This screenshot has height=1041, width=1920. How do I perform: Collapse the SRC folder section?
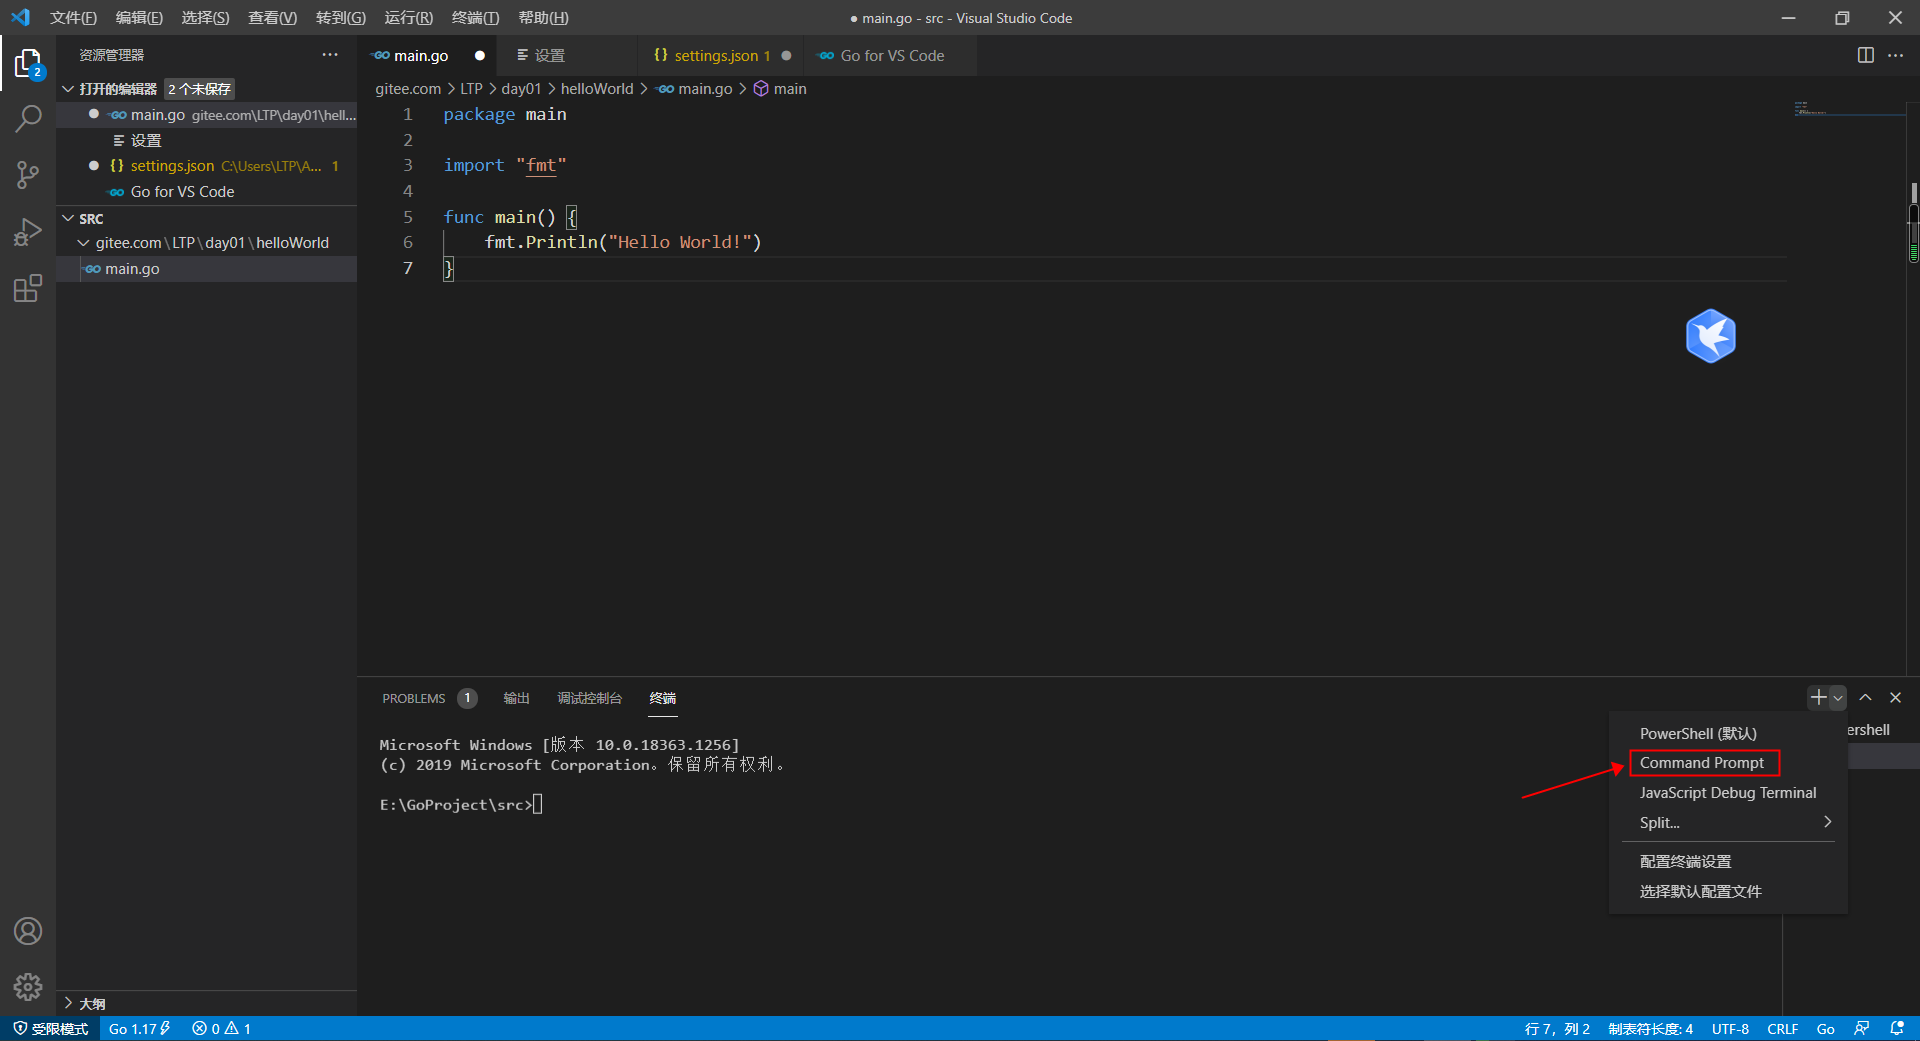68,218
